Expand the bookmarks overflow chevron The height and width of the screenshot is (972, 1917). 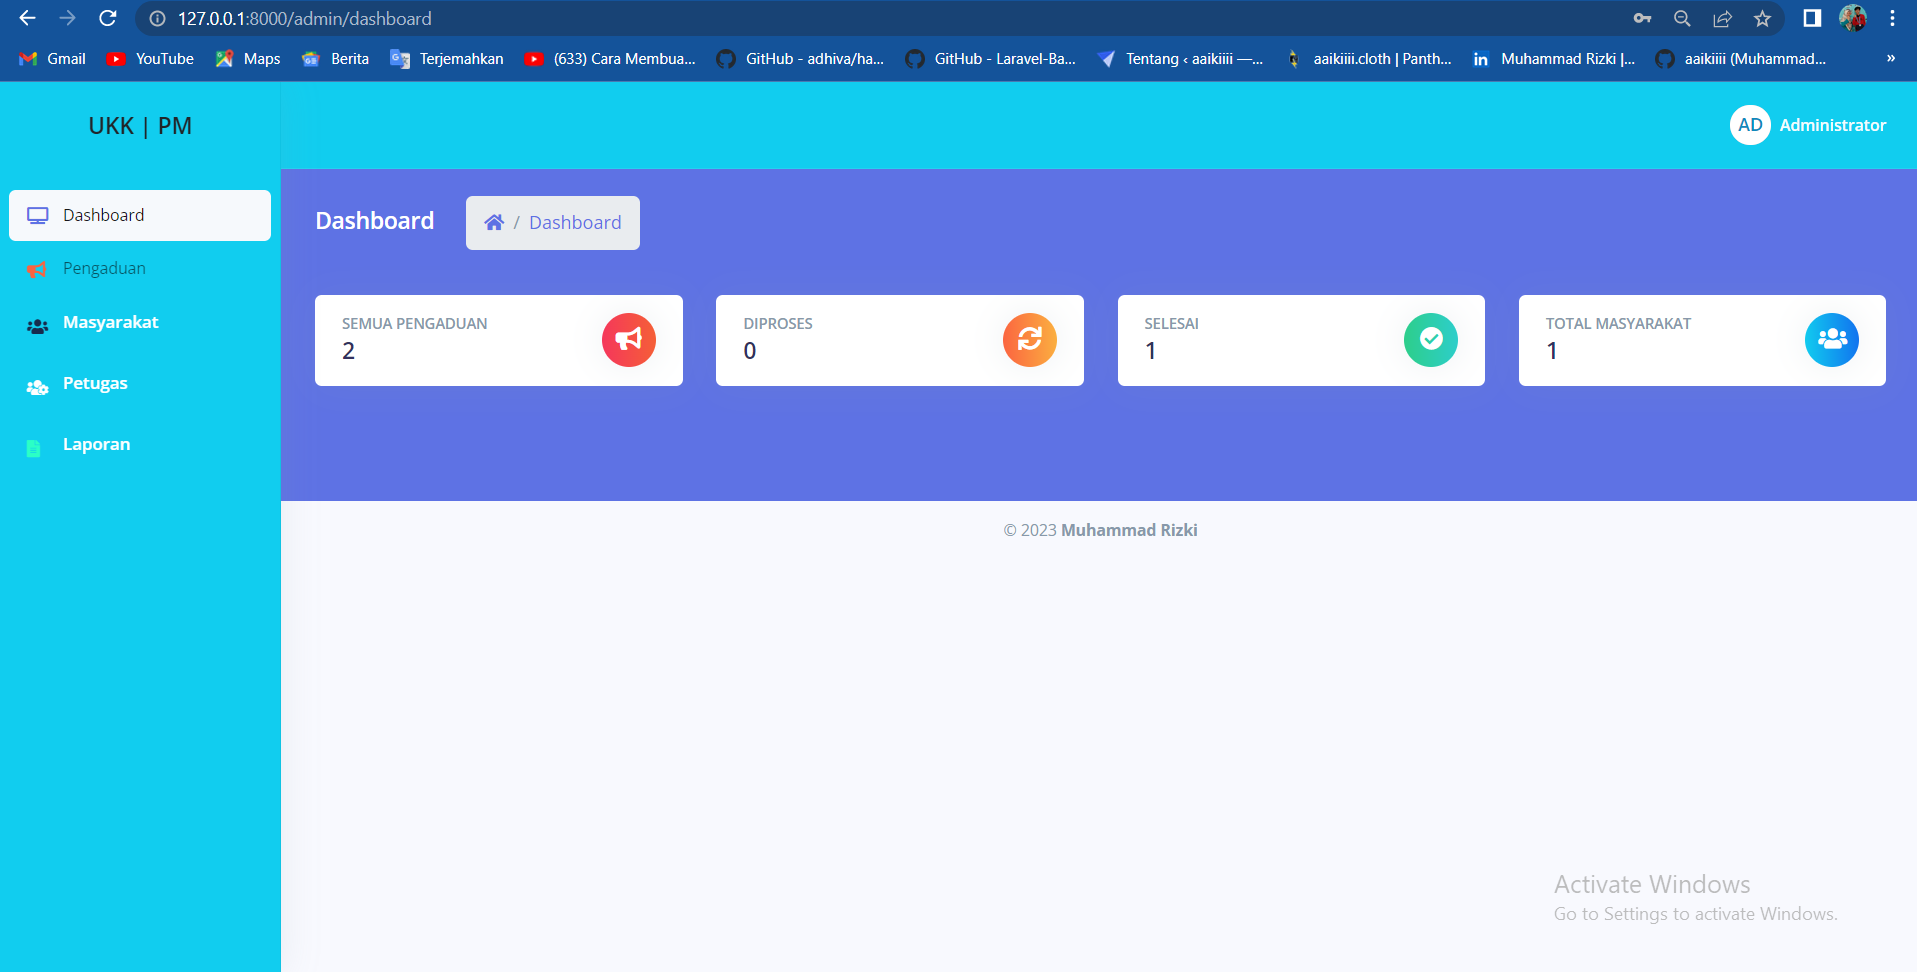point(1891,59)
